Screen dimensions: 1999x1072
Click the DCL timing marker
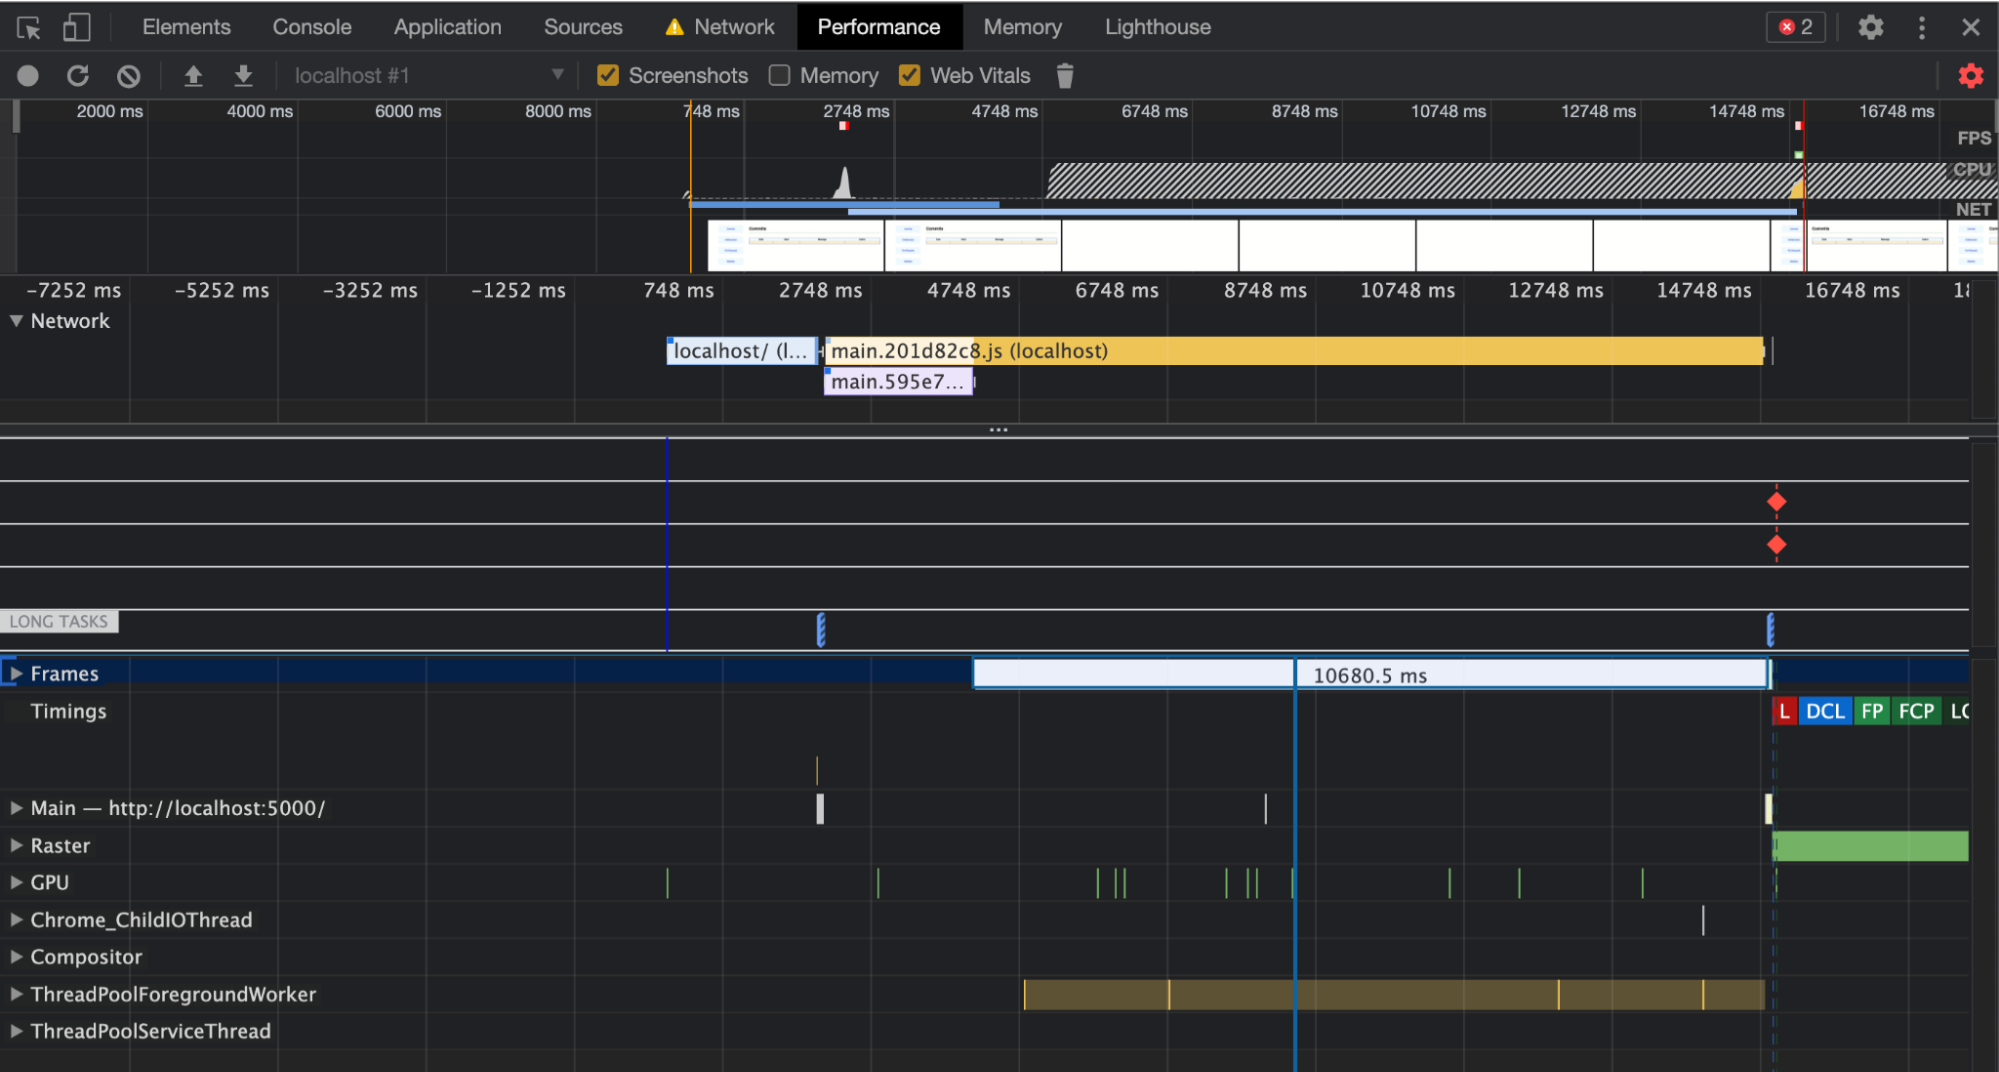[x=1824, y=712]
